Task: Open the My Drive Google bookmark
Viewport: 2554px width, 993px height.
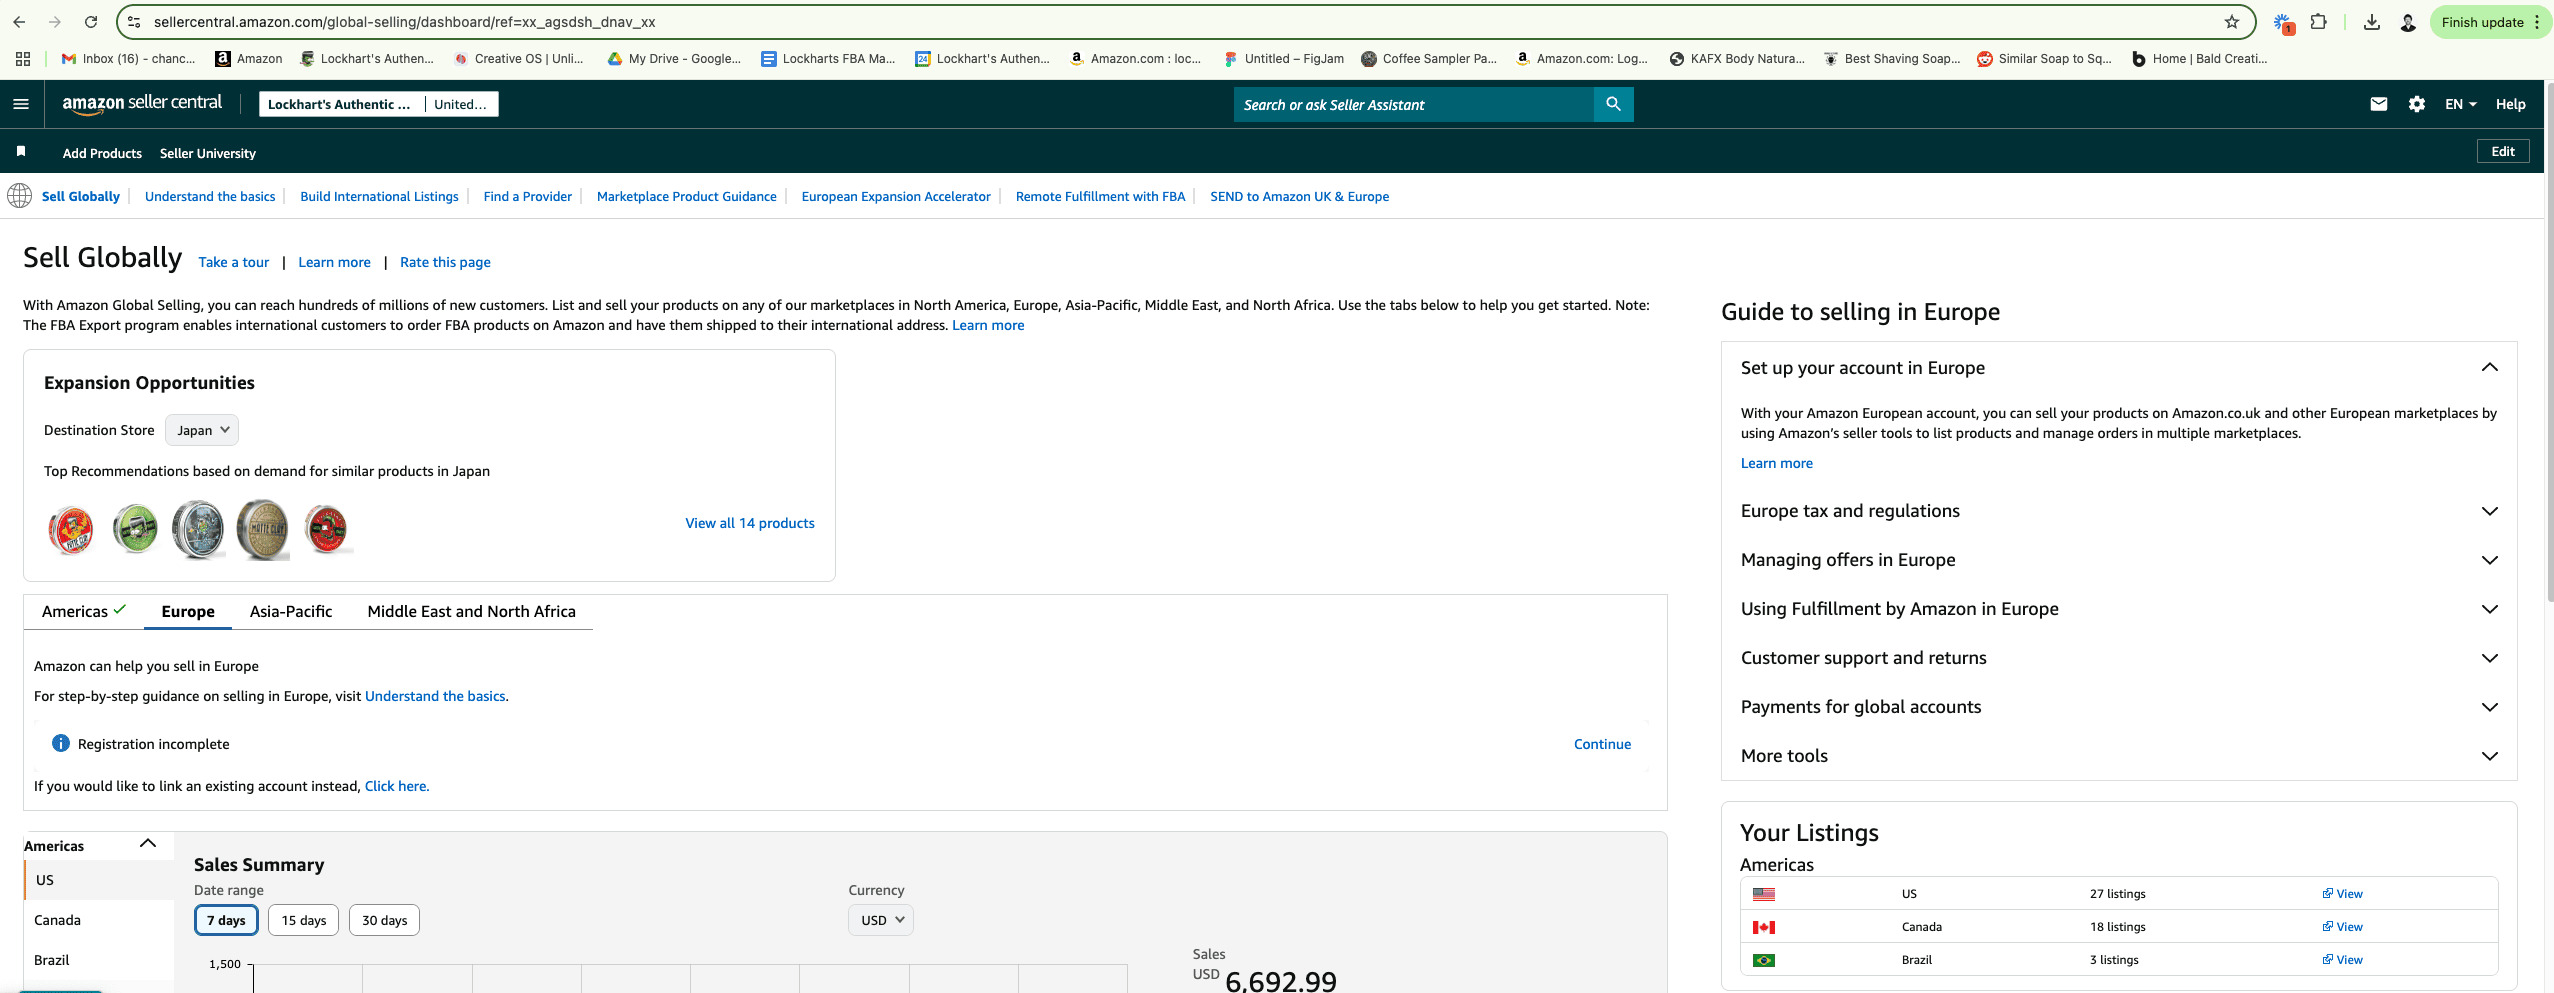Action: tap(674, 59)
